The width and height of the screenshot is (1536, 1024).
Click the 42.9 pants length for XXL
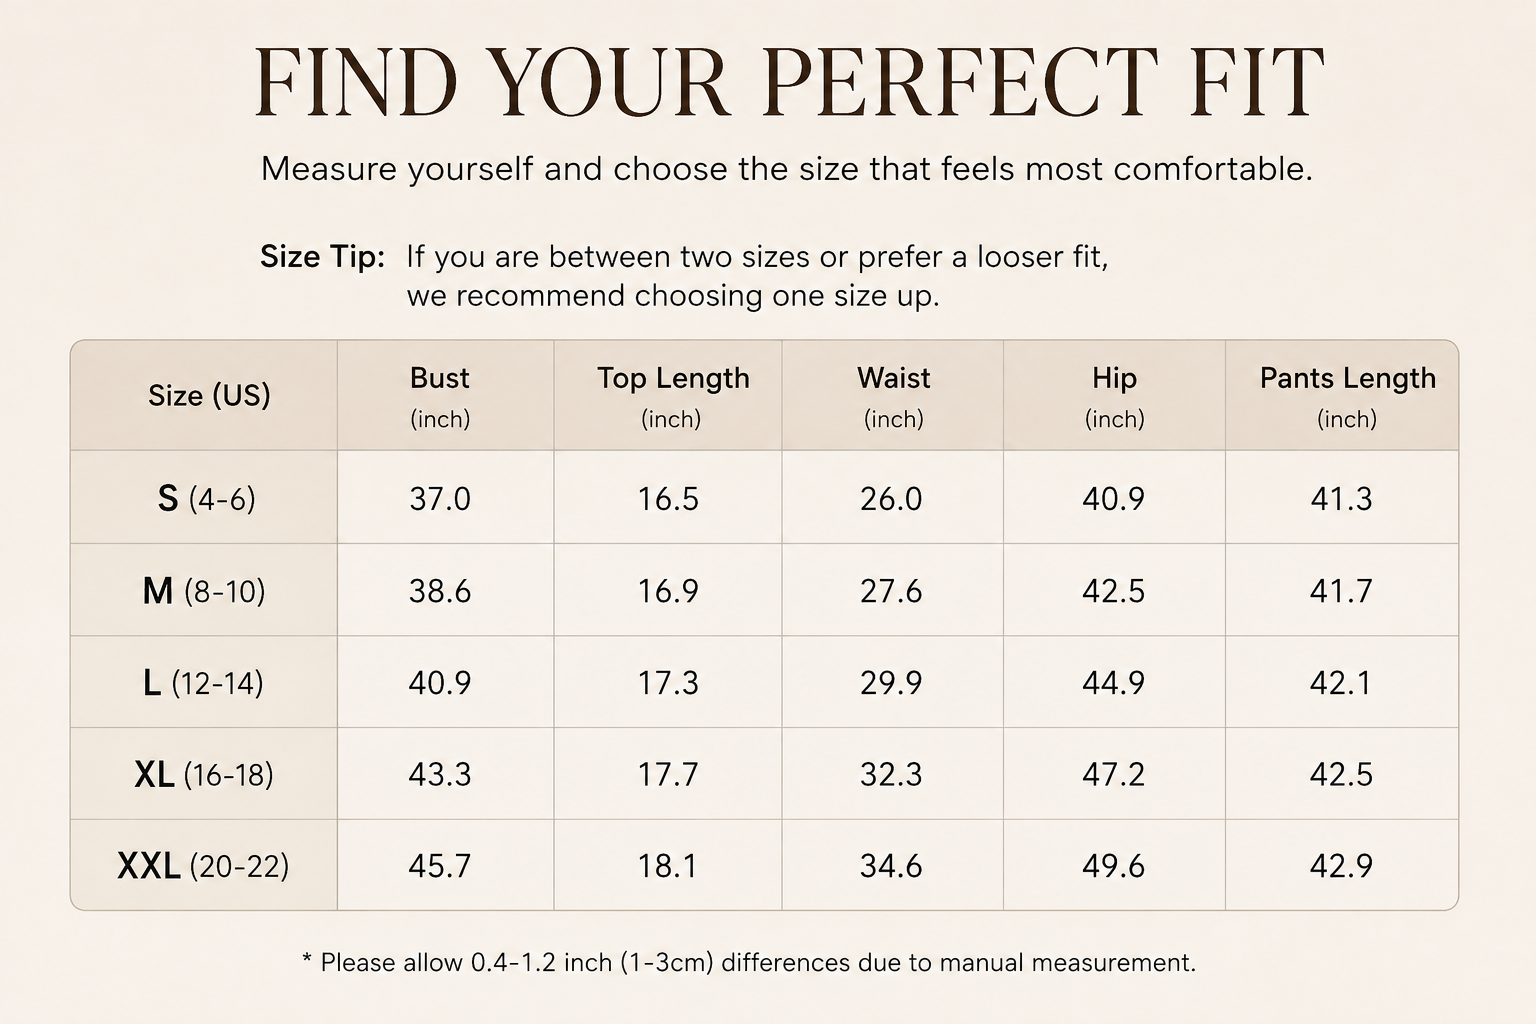[x=1341, y=866]
